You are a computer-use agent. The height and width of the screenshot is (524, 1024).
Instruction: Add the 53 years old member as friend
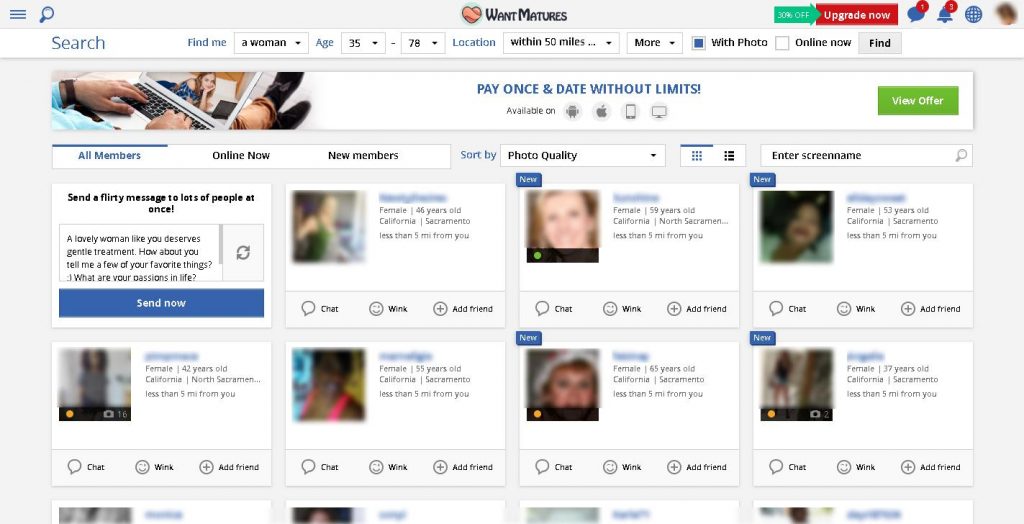point(931,308)
